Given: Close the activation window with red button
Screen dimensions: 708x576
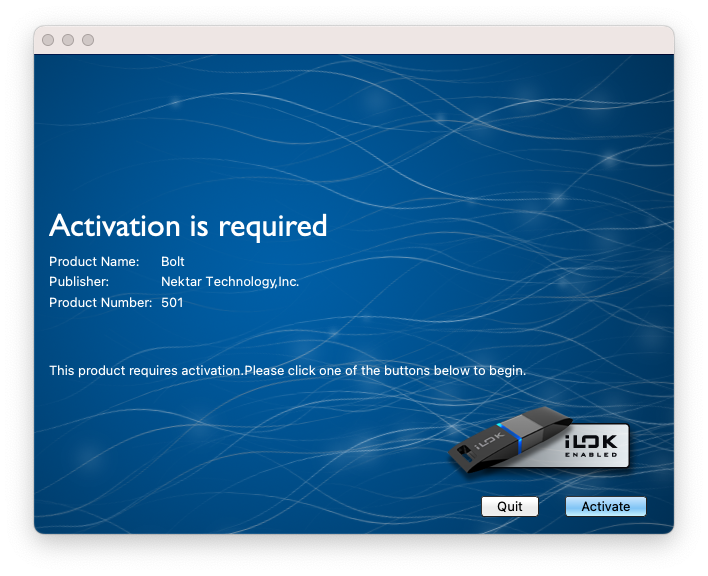Looking at the screenshot, I should point(48,40).
